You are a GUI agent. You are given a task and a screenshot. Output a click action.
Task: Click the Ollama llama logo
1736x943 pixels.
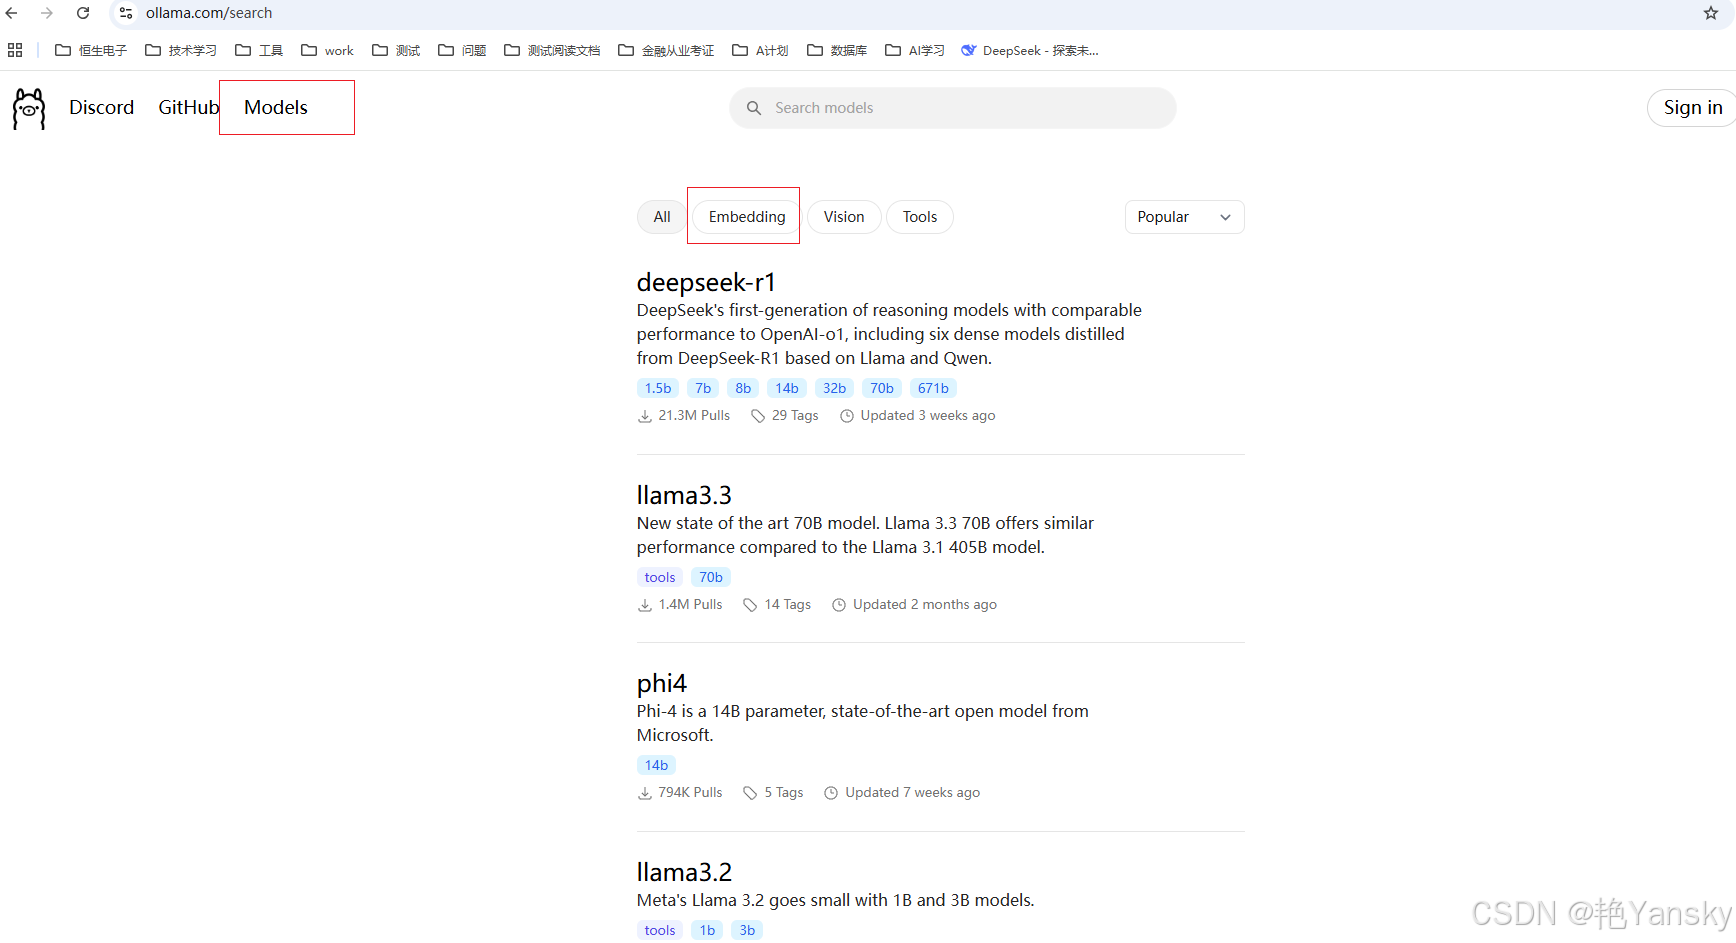[29, 108]
